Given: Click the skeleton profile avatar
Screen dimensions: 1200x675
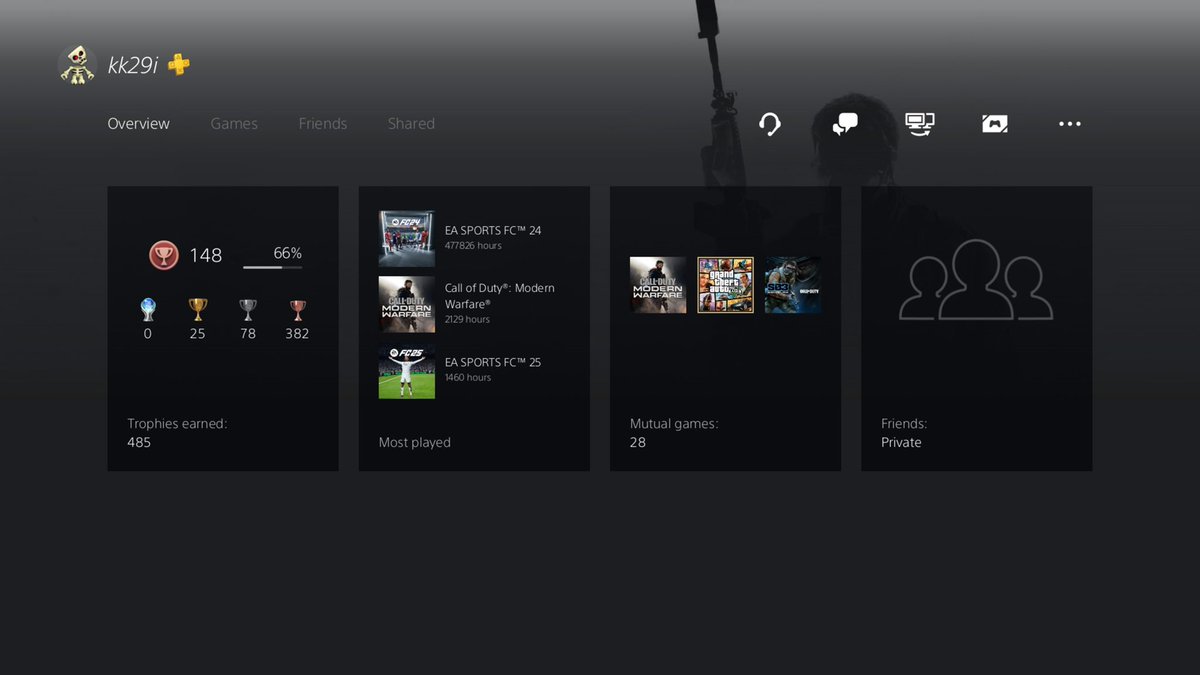Looking at the screenshot, I should point(77,65).
